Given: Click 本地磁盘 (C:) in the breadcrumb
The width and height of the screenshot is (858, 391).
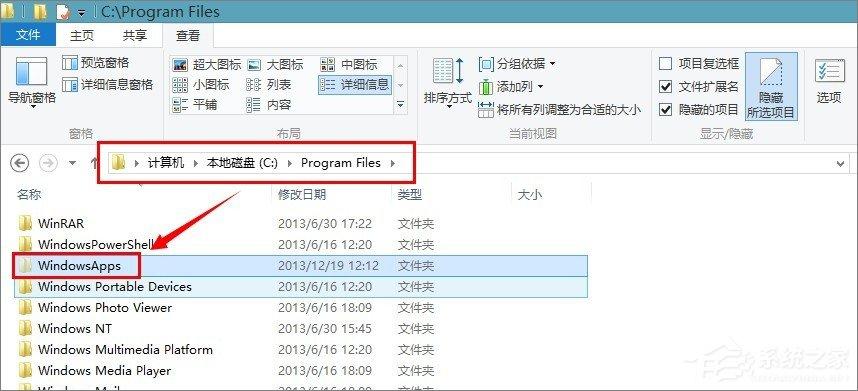Looking at the screenshot, I should pyautogui.click(x=242, y=163).
